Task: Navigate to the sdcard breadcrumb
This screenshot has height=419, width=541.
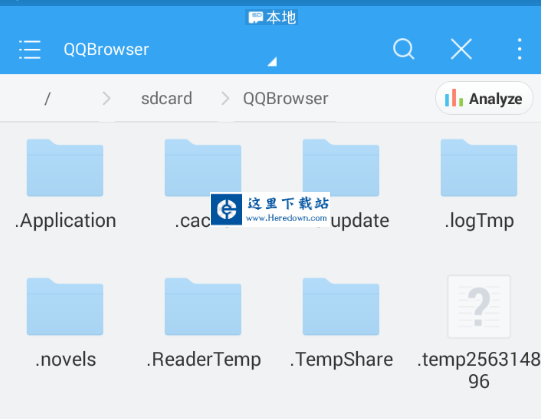Action: [x=167, y=99]
